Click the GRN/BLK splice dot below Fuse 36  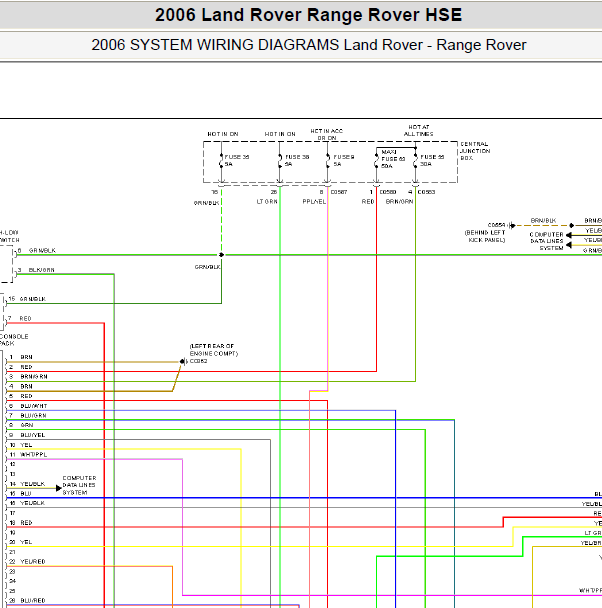click(x=221, y=255)
